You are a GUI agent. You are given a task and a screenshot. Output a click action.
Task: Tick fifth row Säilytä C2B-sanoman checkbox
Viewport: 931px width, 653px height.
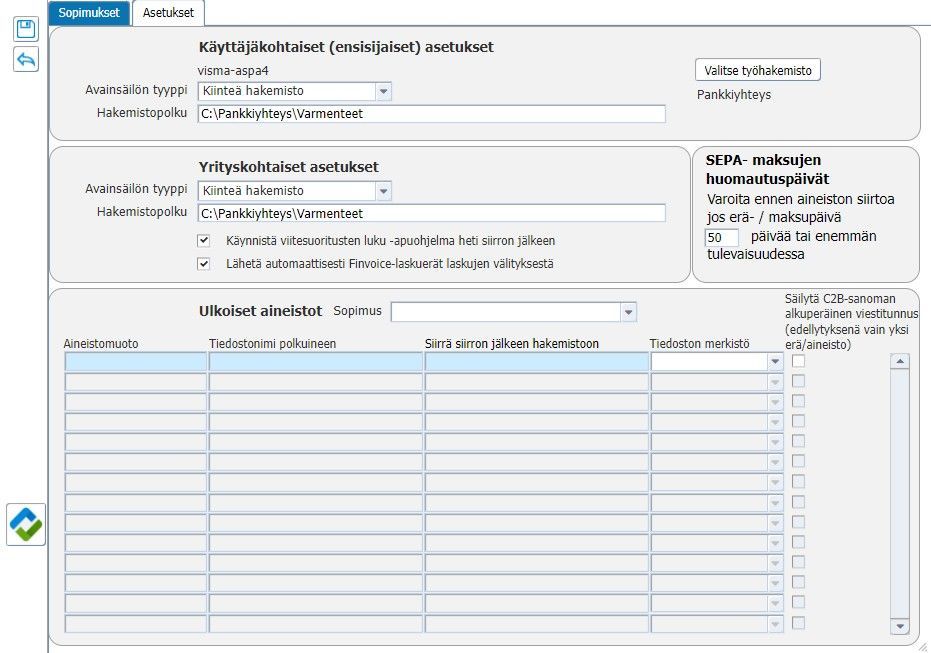[799, 442]
